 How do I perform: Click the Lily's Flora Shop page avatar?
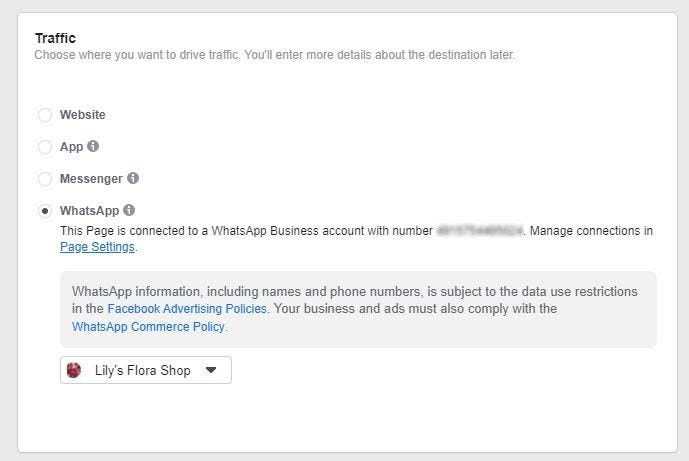74,370
